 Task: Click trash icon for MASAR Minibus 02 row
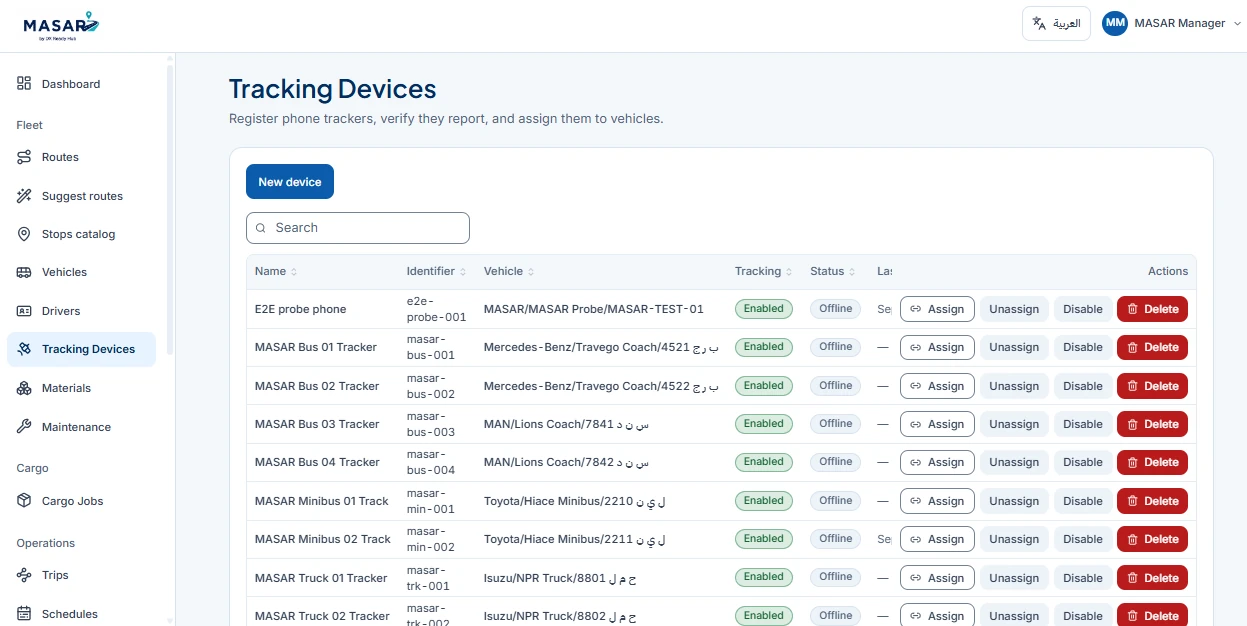coord(1133,539)
